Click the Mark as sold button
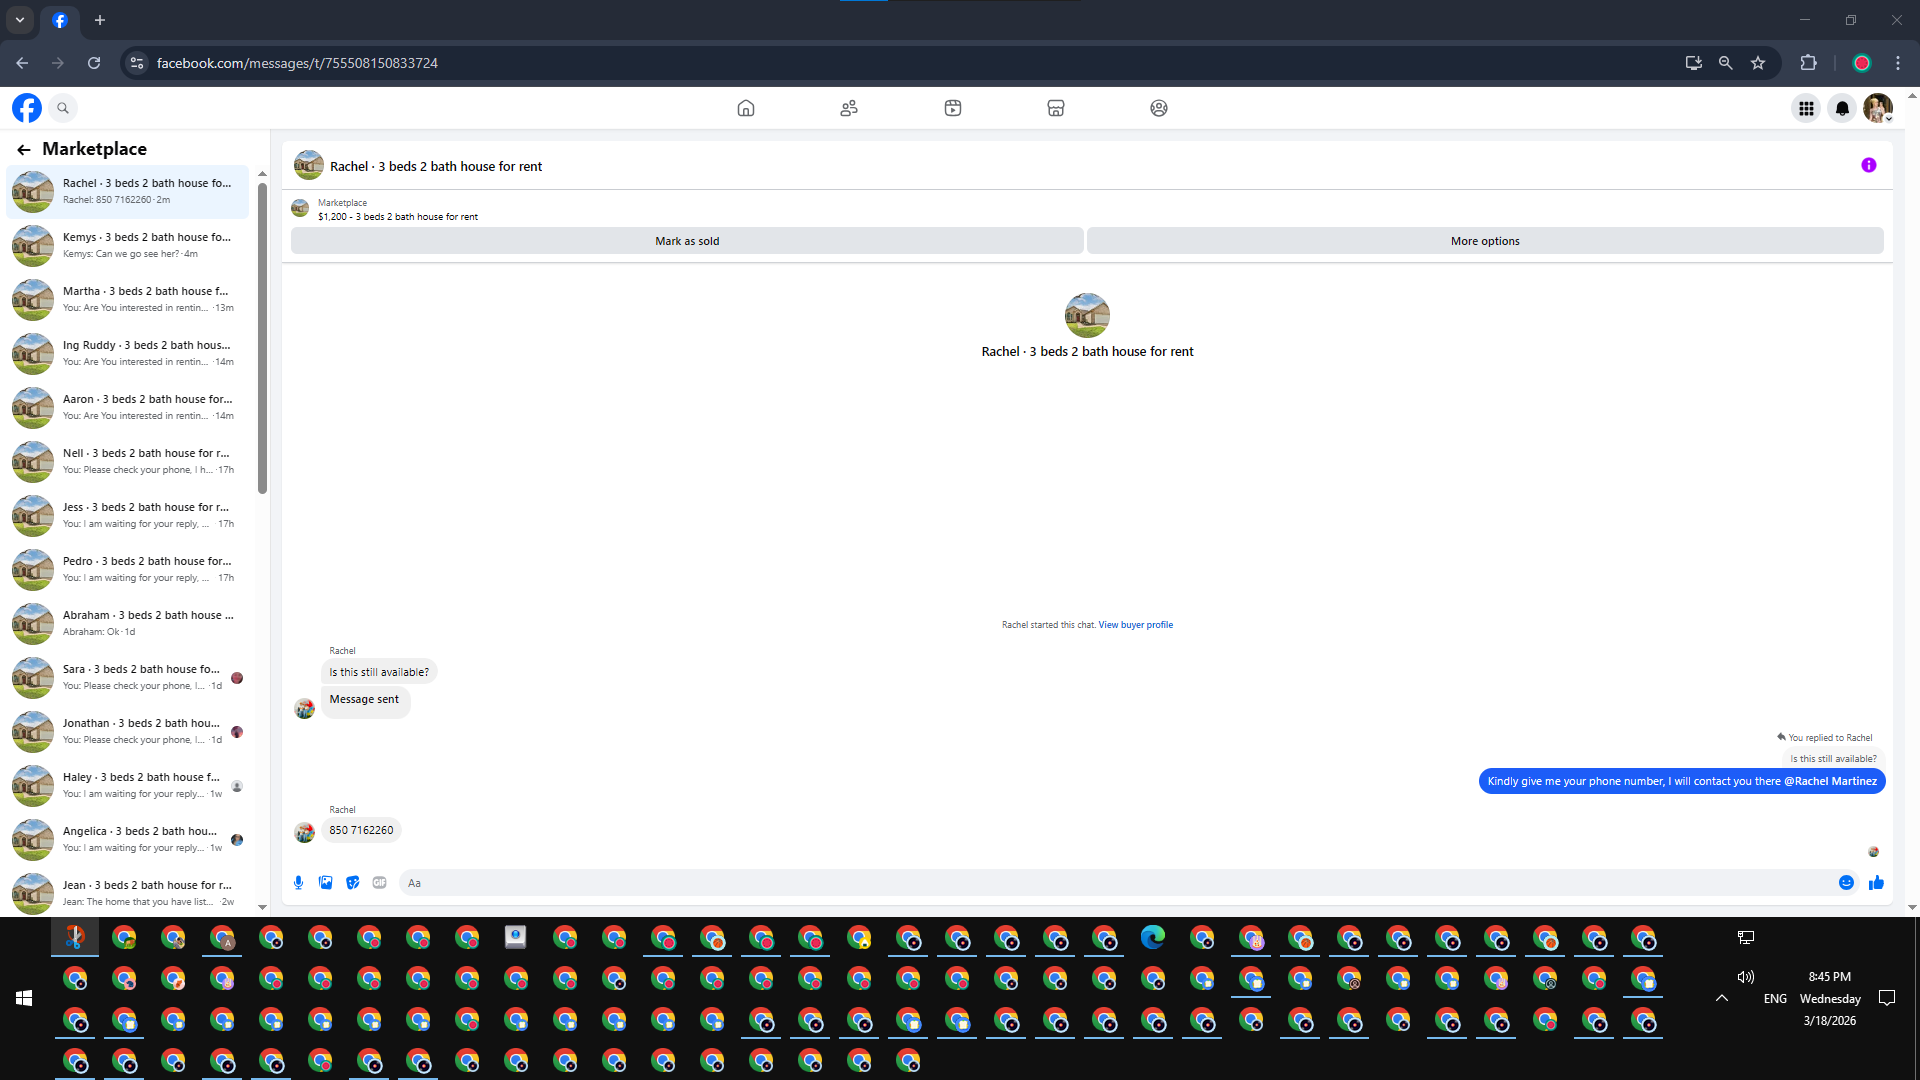Image resolution: width=1920 pixels, height=1080 pixels. point(687,241)
